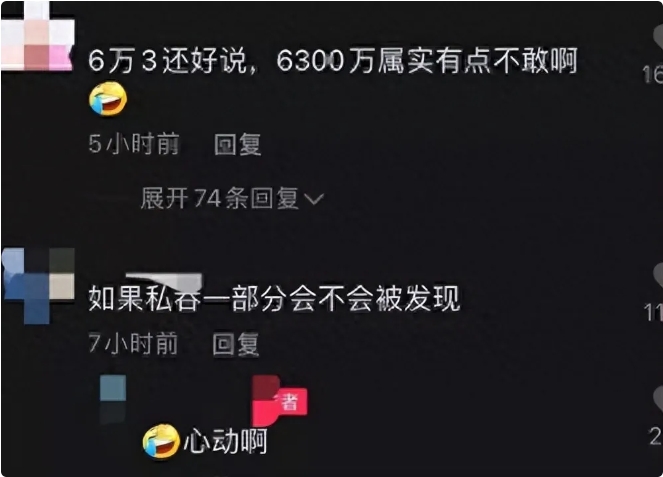Click chevron arrow beside 74条回复

coord(314,199)
